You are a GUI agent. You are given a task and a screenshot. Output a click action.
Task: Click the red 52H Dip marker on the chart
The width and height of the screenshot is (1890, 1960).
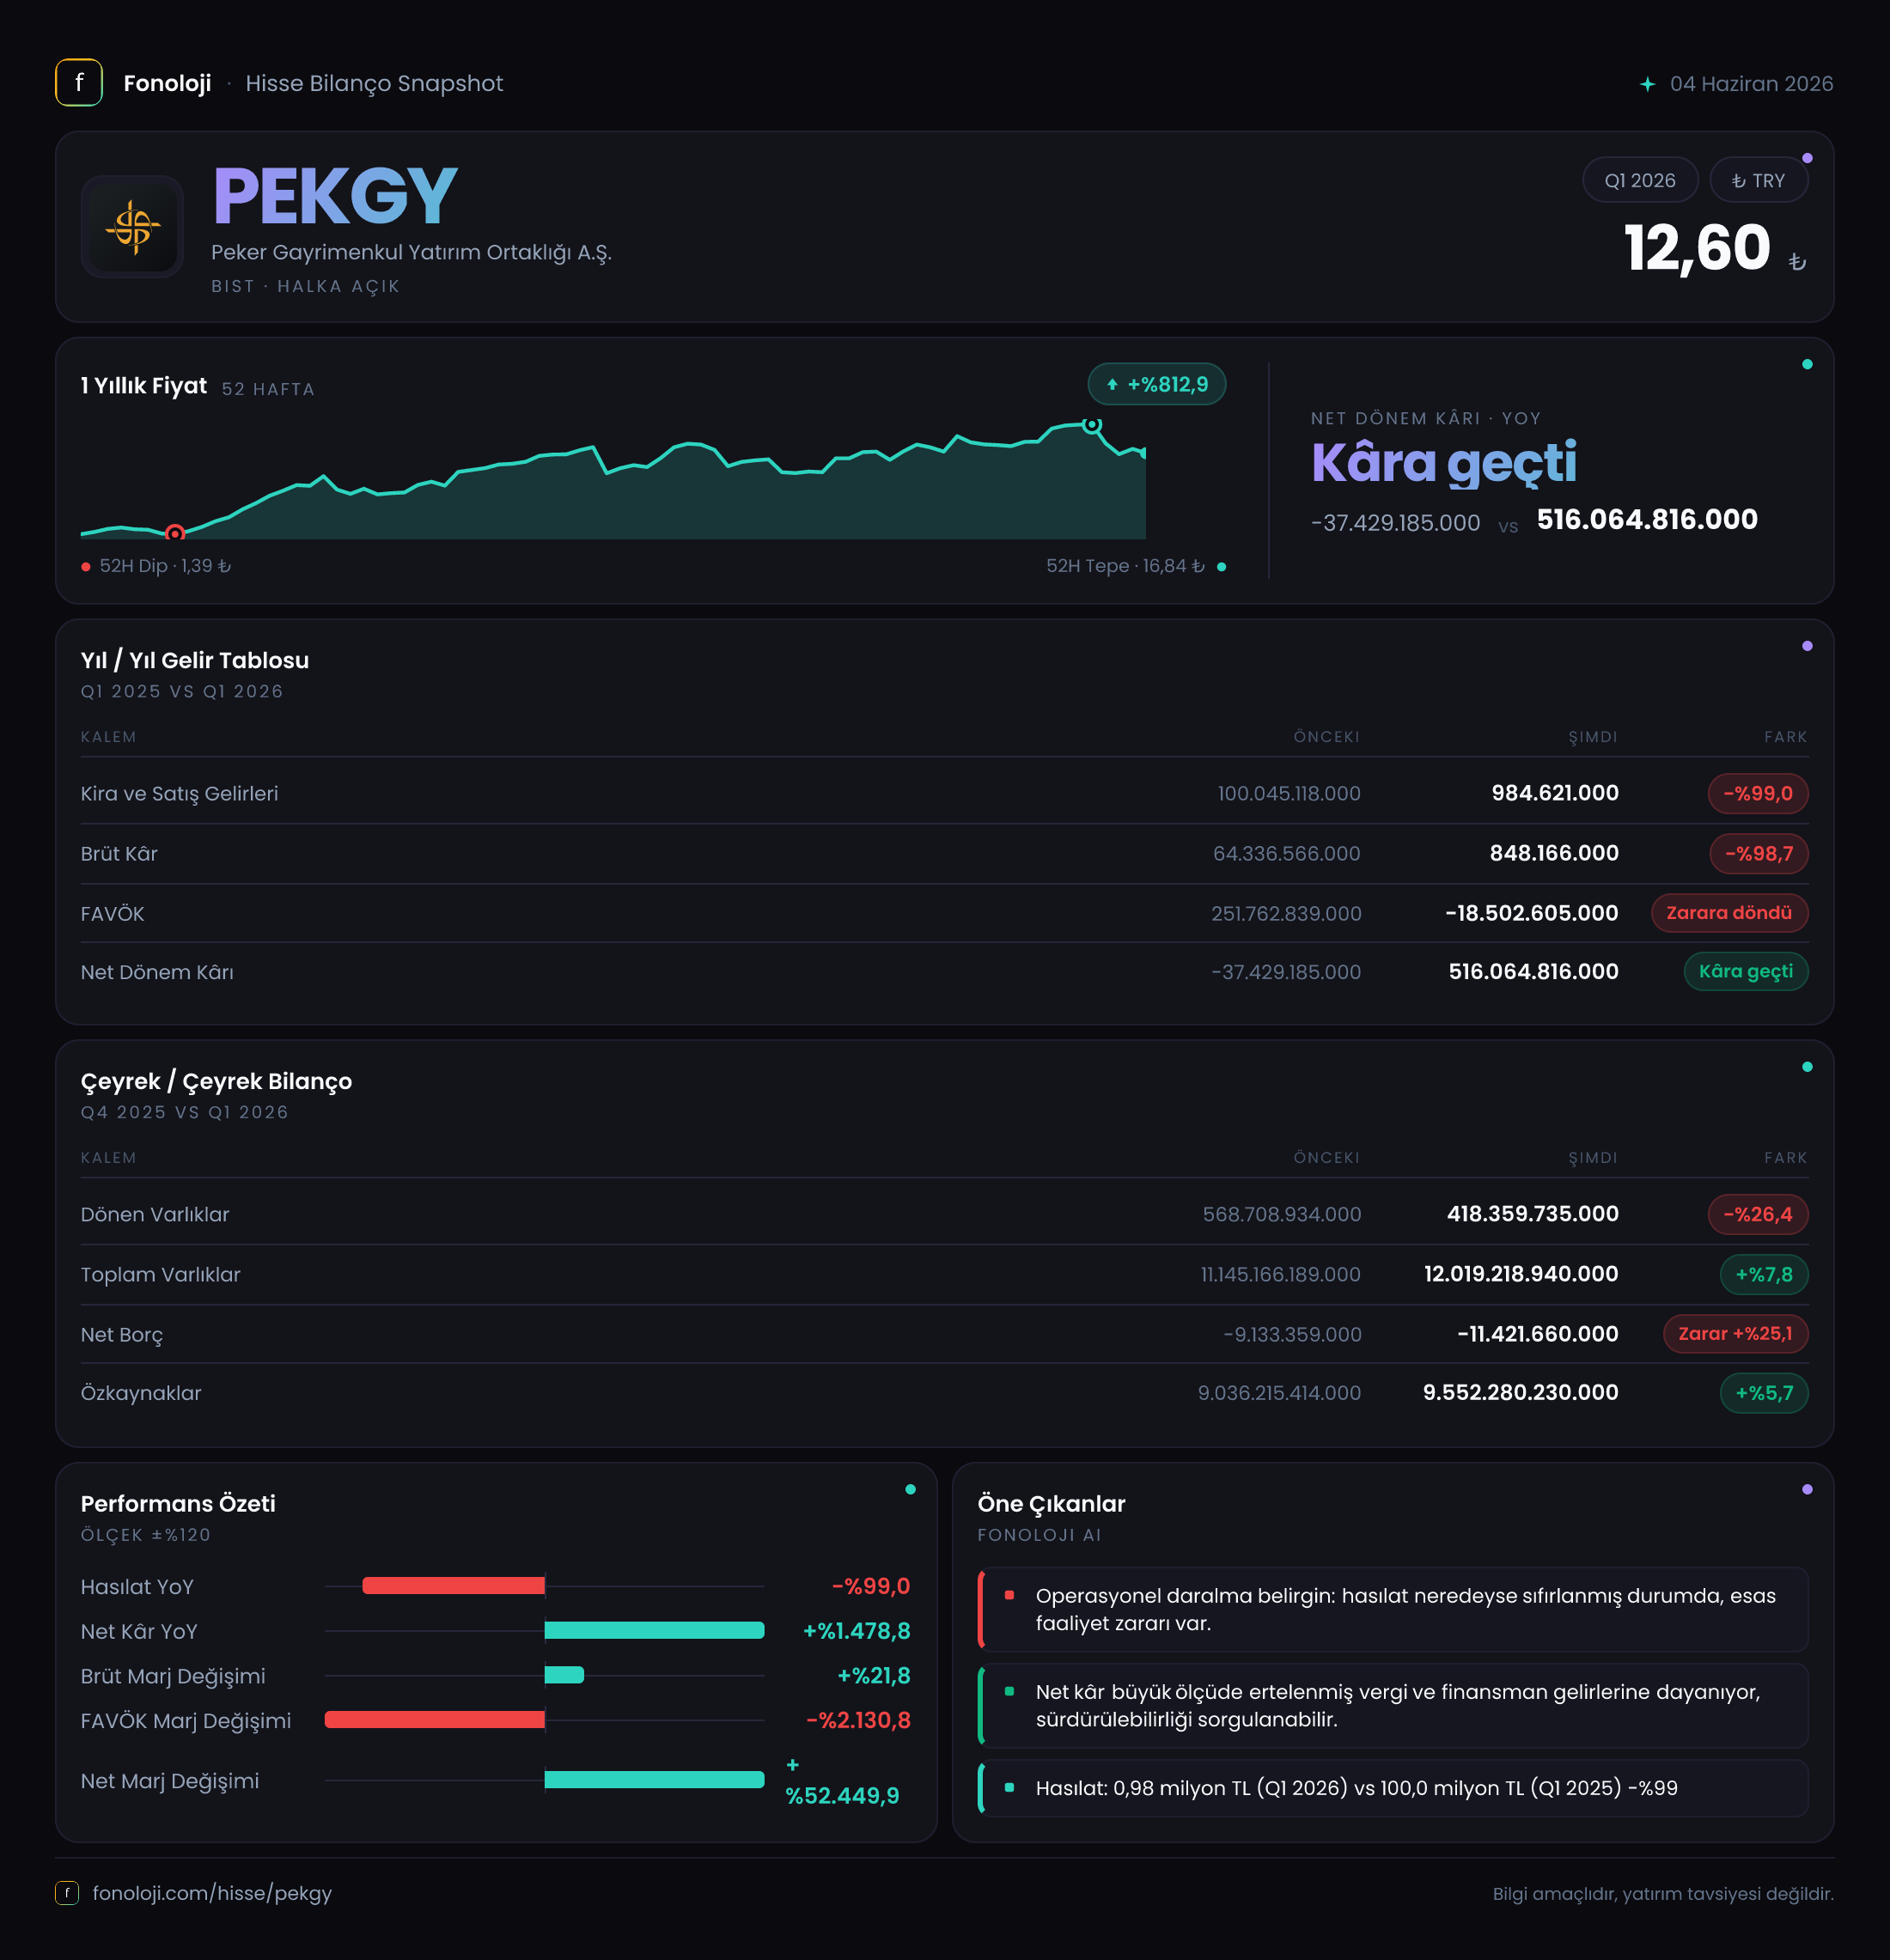pos(175,533)
